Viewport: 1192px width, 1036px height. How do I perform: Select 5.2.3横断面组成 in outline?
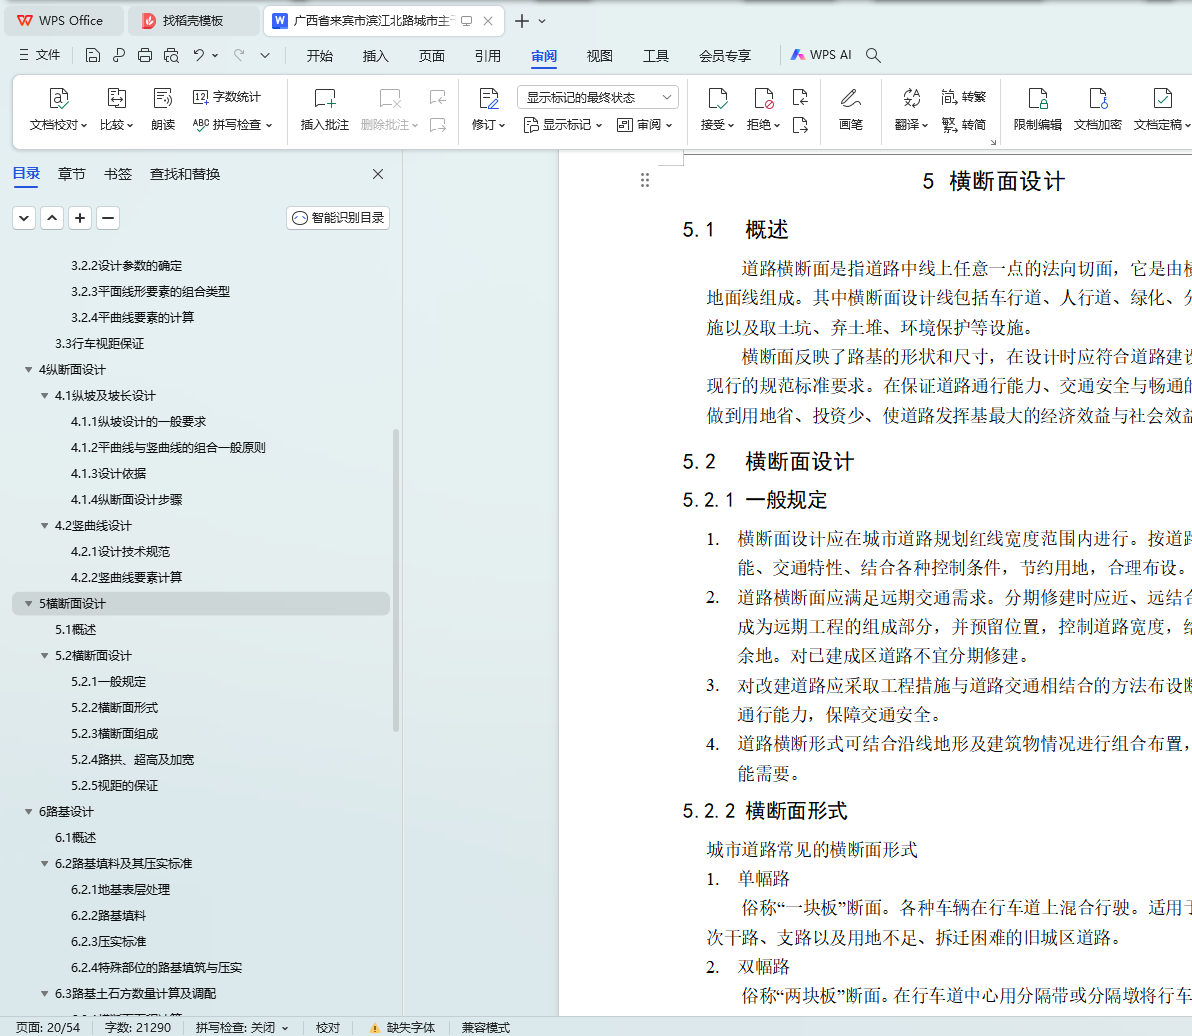tap(115, 733)
